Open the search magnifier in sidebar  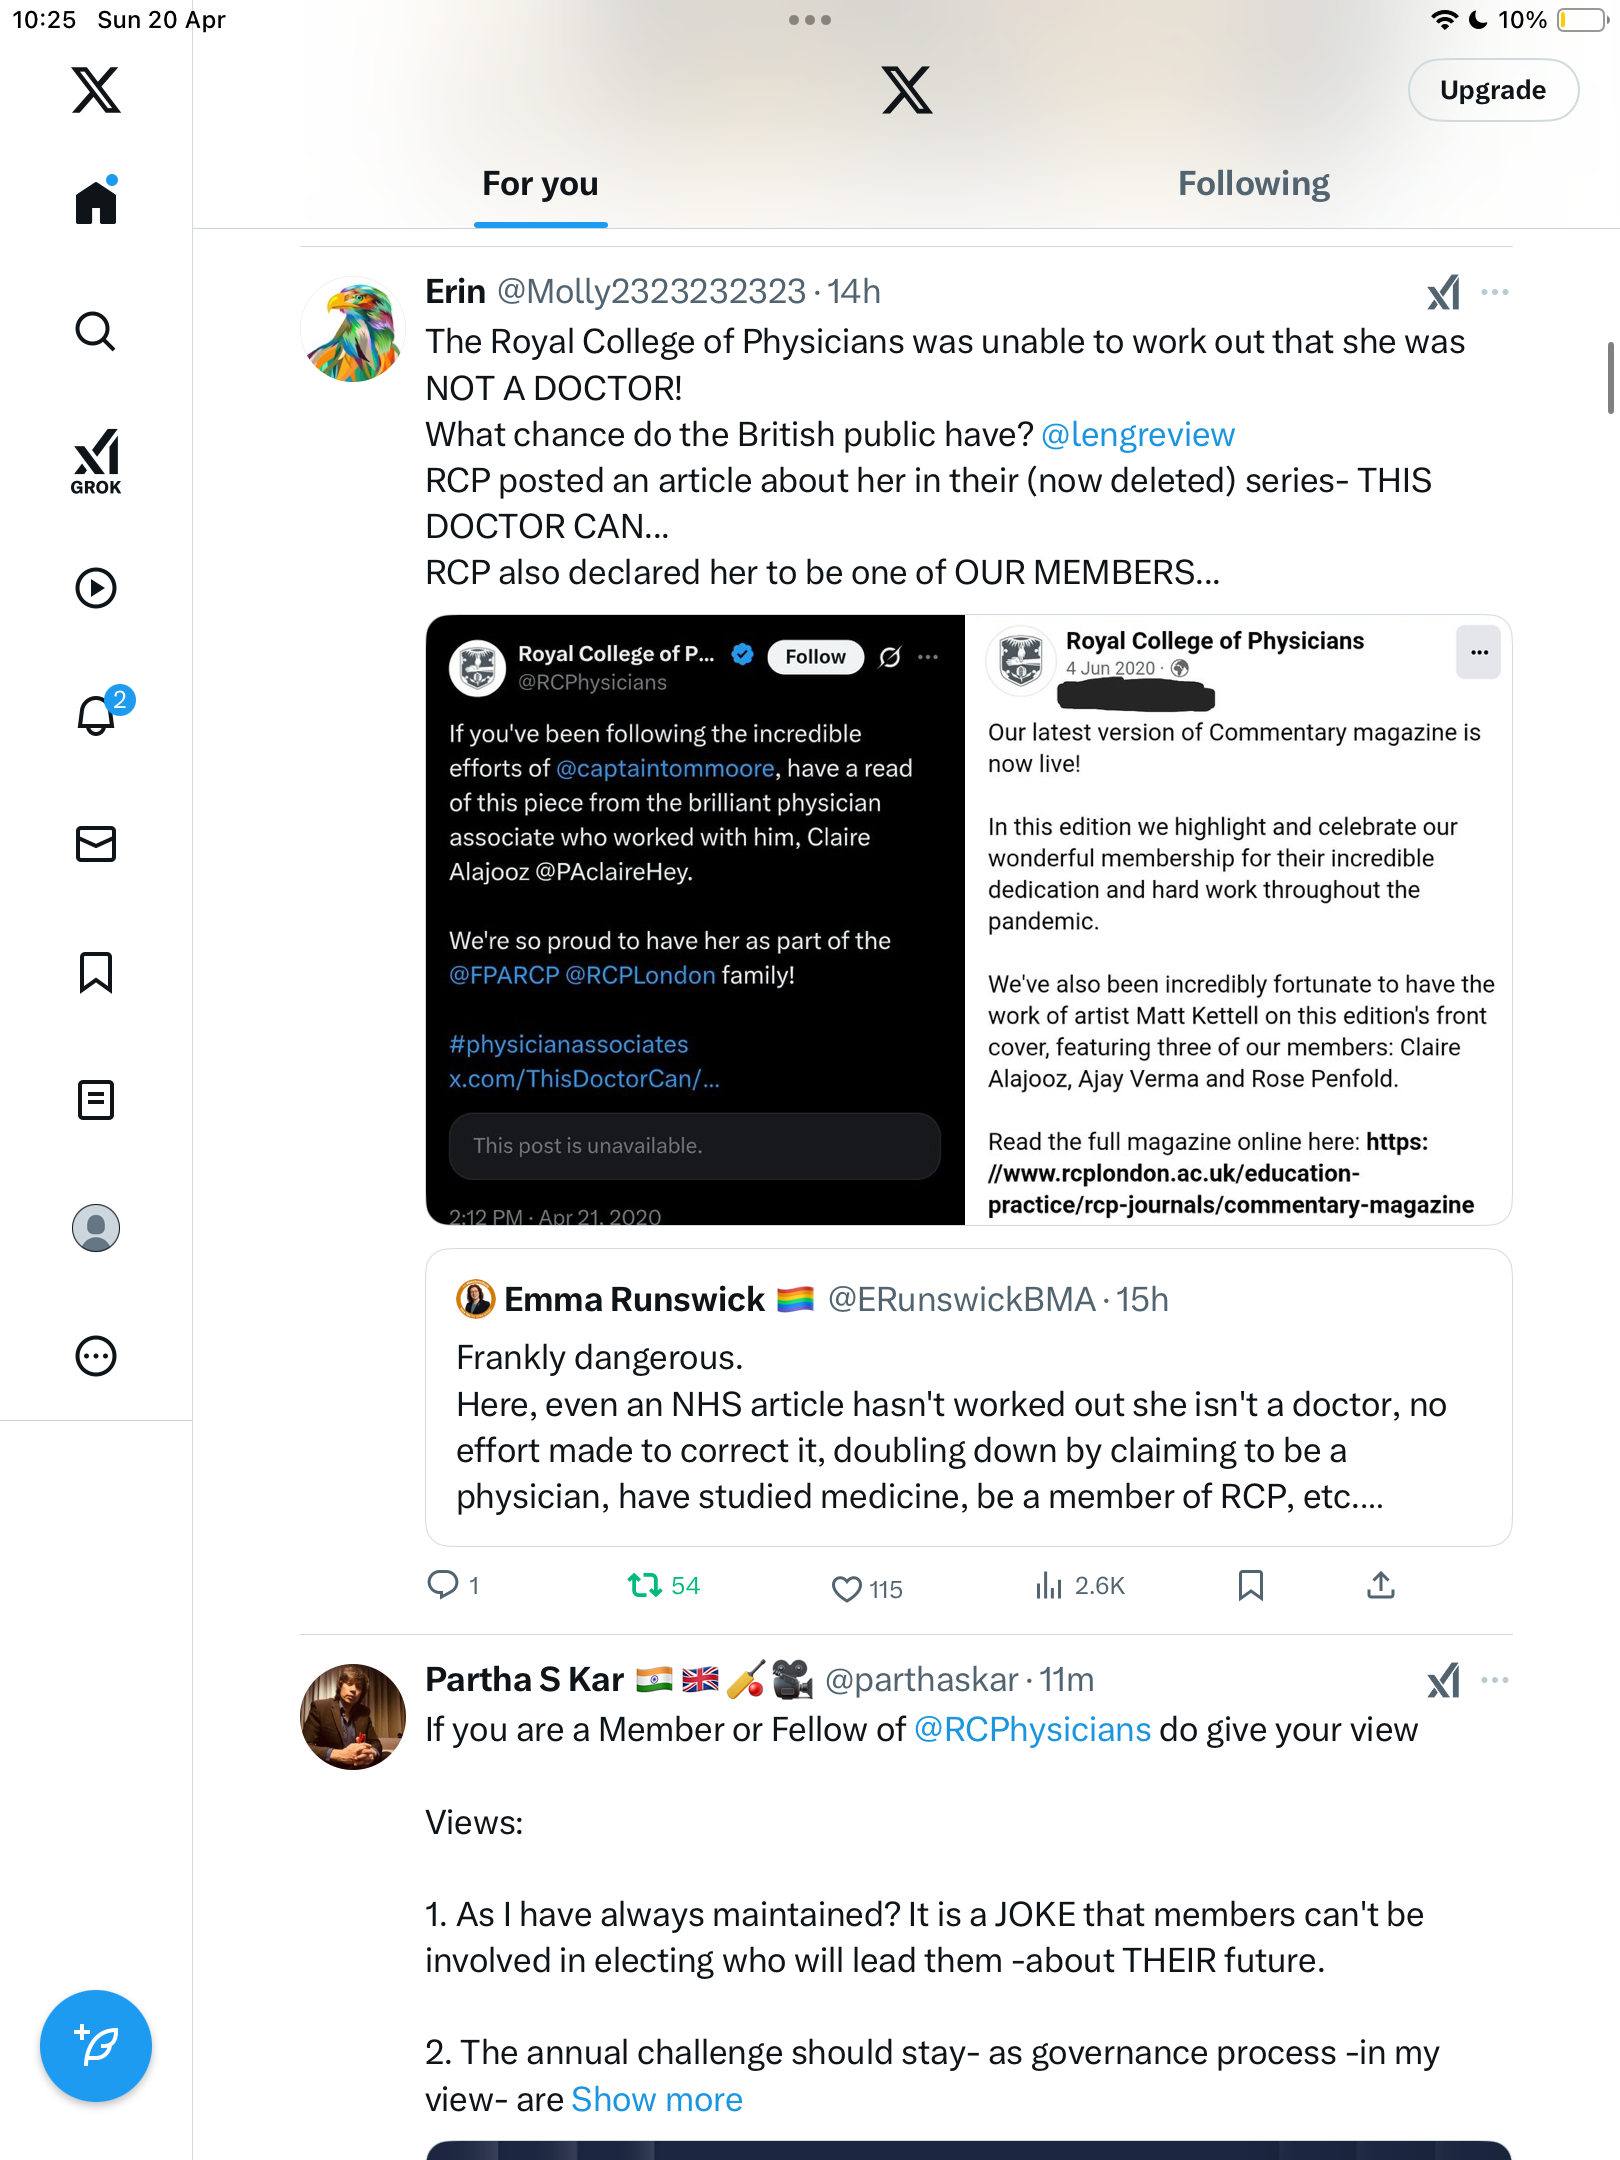[96, 331]
